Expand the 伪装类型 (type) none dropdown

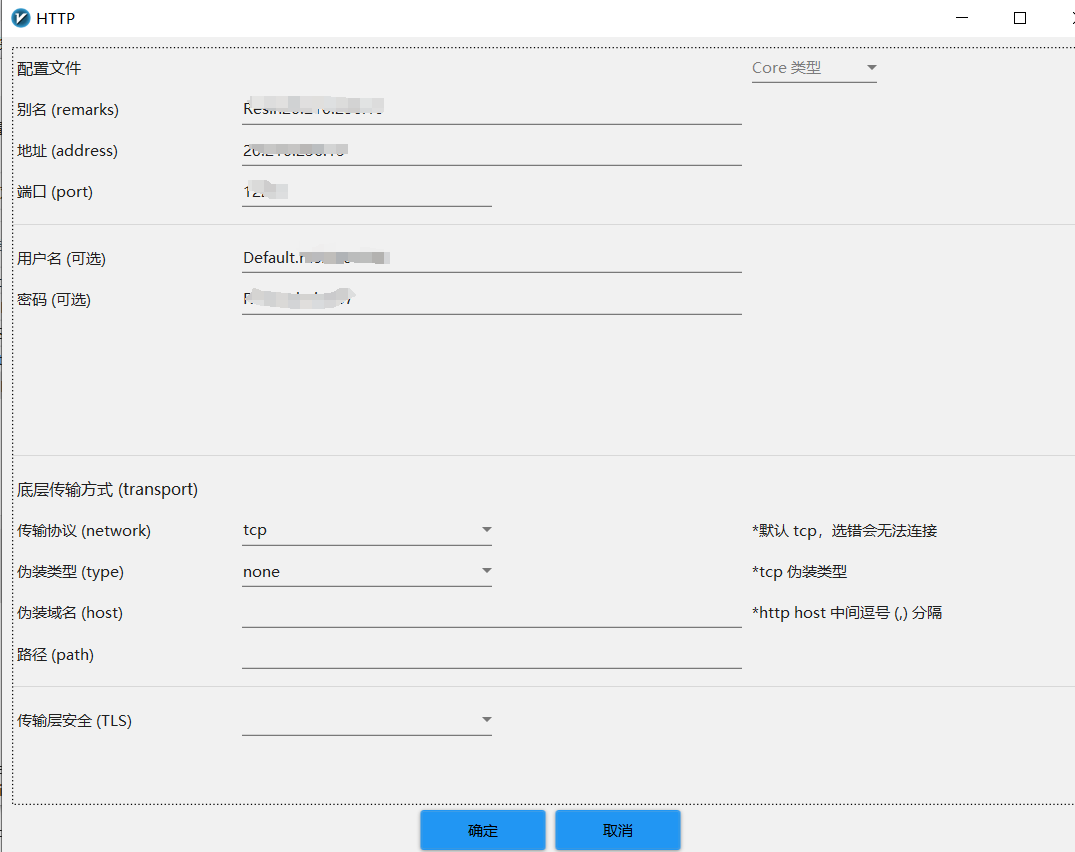(367, 572)
